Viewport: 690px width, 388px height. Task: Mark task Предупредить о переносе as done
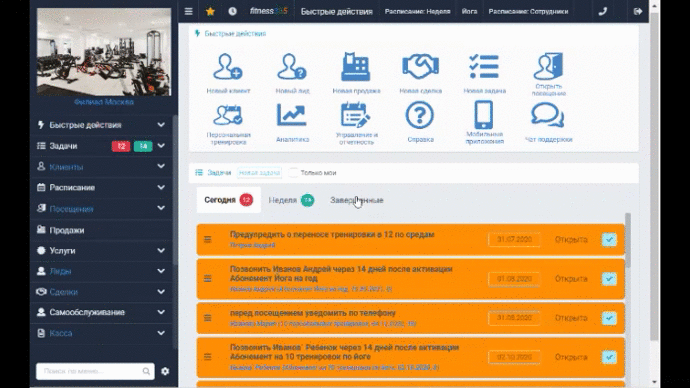point(609,240)
